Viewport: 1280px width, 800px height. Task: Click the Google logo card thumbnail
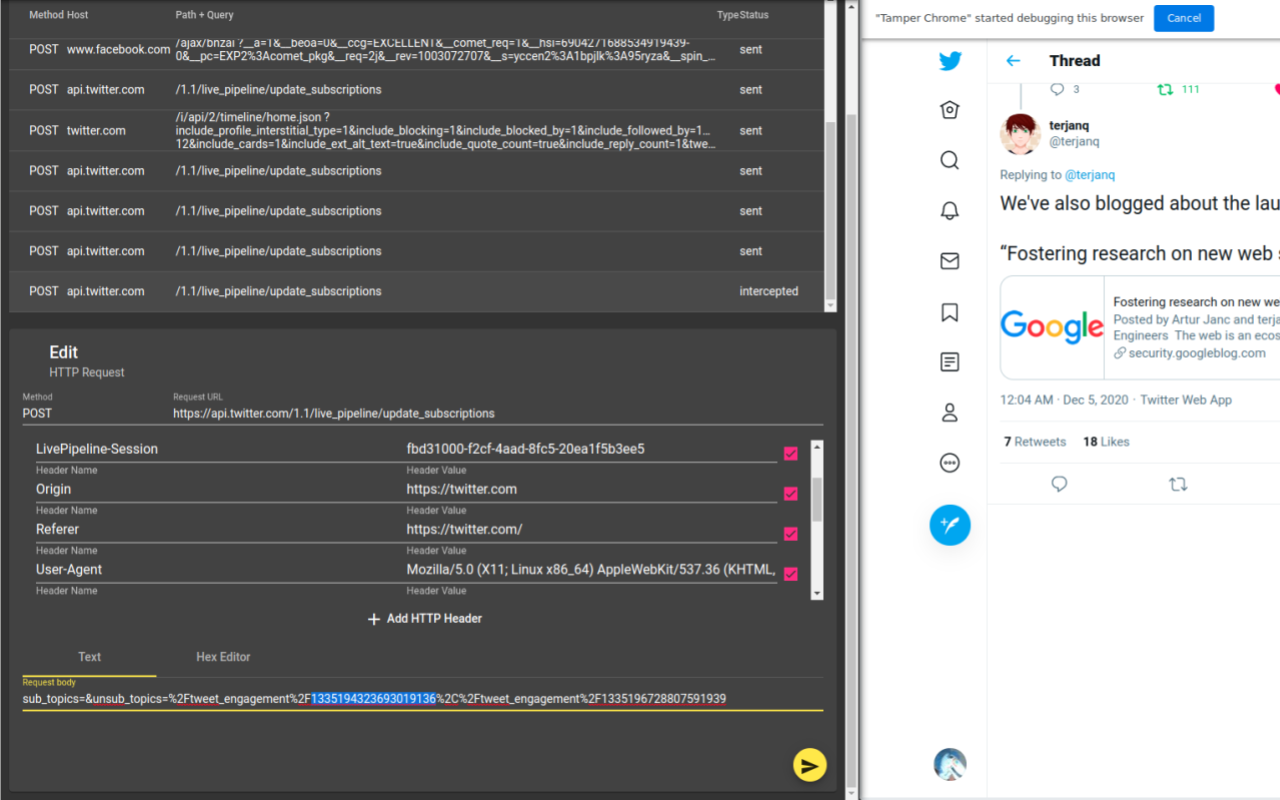click(1052, 328)
